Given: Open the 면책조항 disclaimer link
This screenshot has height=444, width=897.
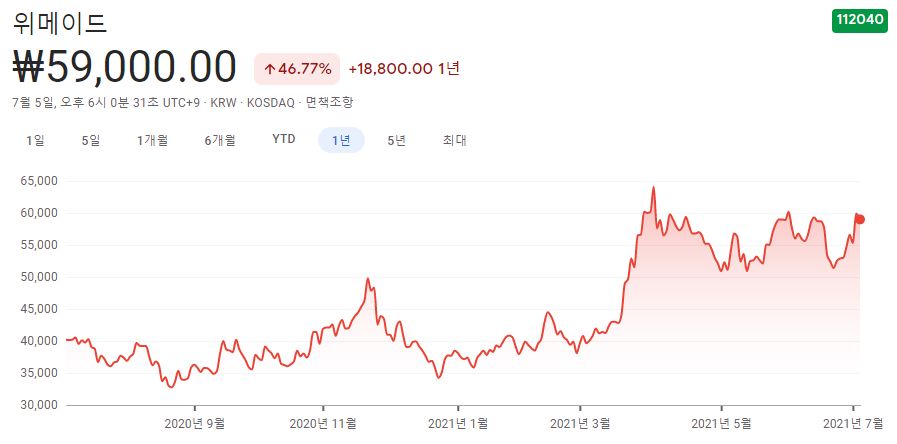Looking at the screenshot, I should (x=330, y=103).
